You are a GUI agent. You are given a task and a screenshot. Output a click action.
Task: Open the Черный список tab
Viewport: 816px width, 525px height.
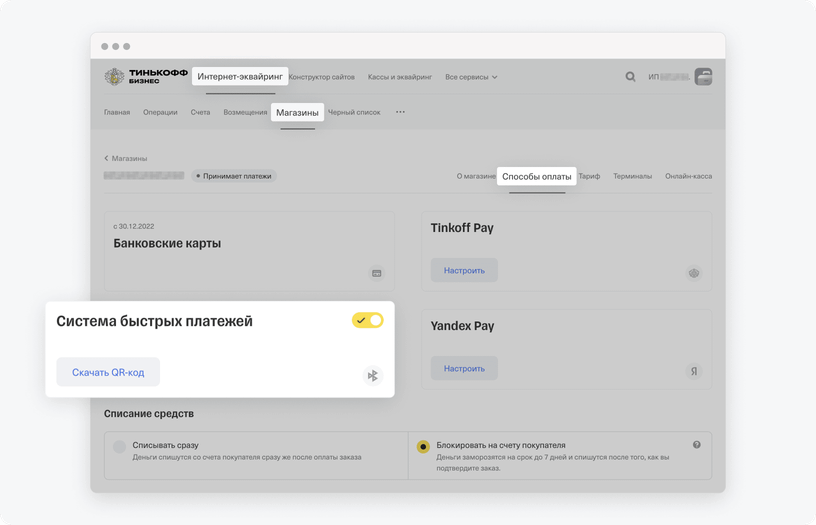coord(354,112)
